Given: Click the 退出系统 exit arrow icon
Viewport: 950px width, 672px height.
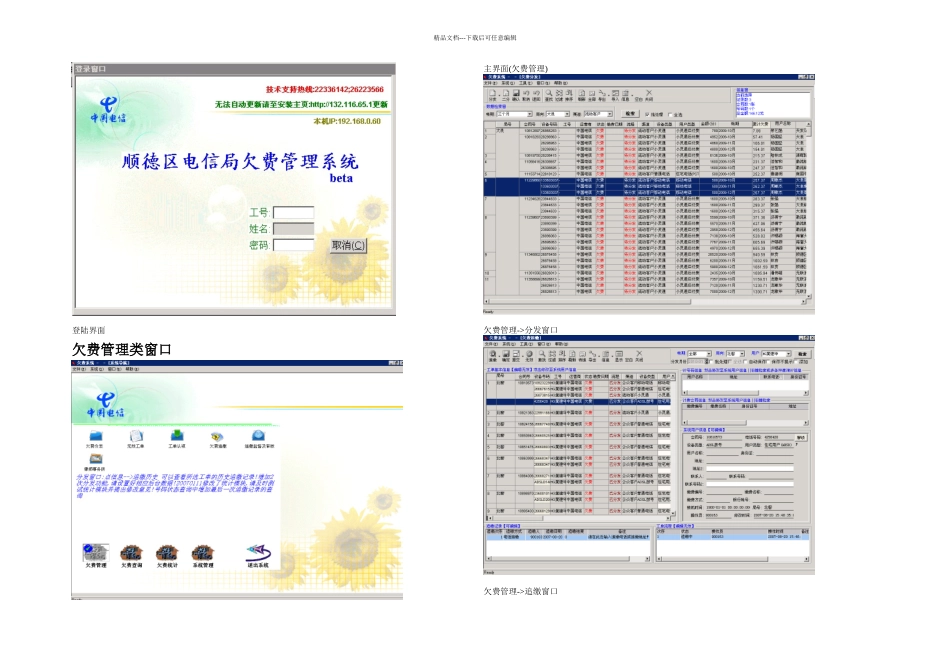Looking at the screenshot, I should pos(258,552).
